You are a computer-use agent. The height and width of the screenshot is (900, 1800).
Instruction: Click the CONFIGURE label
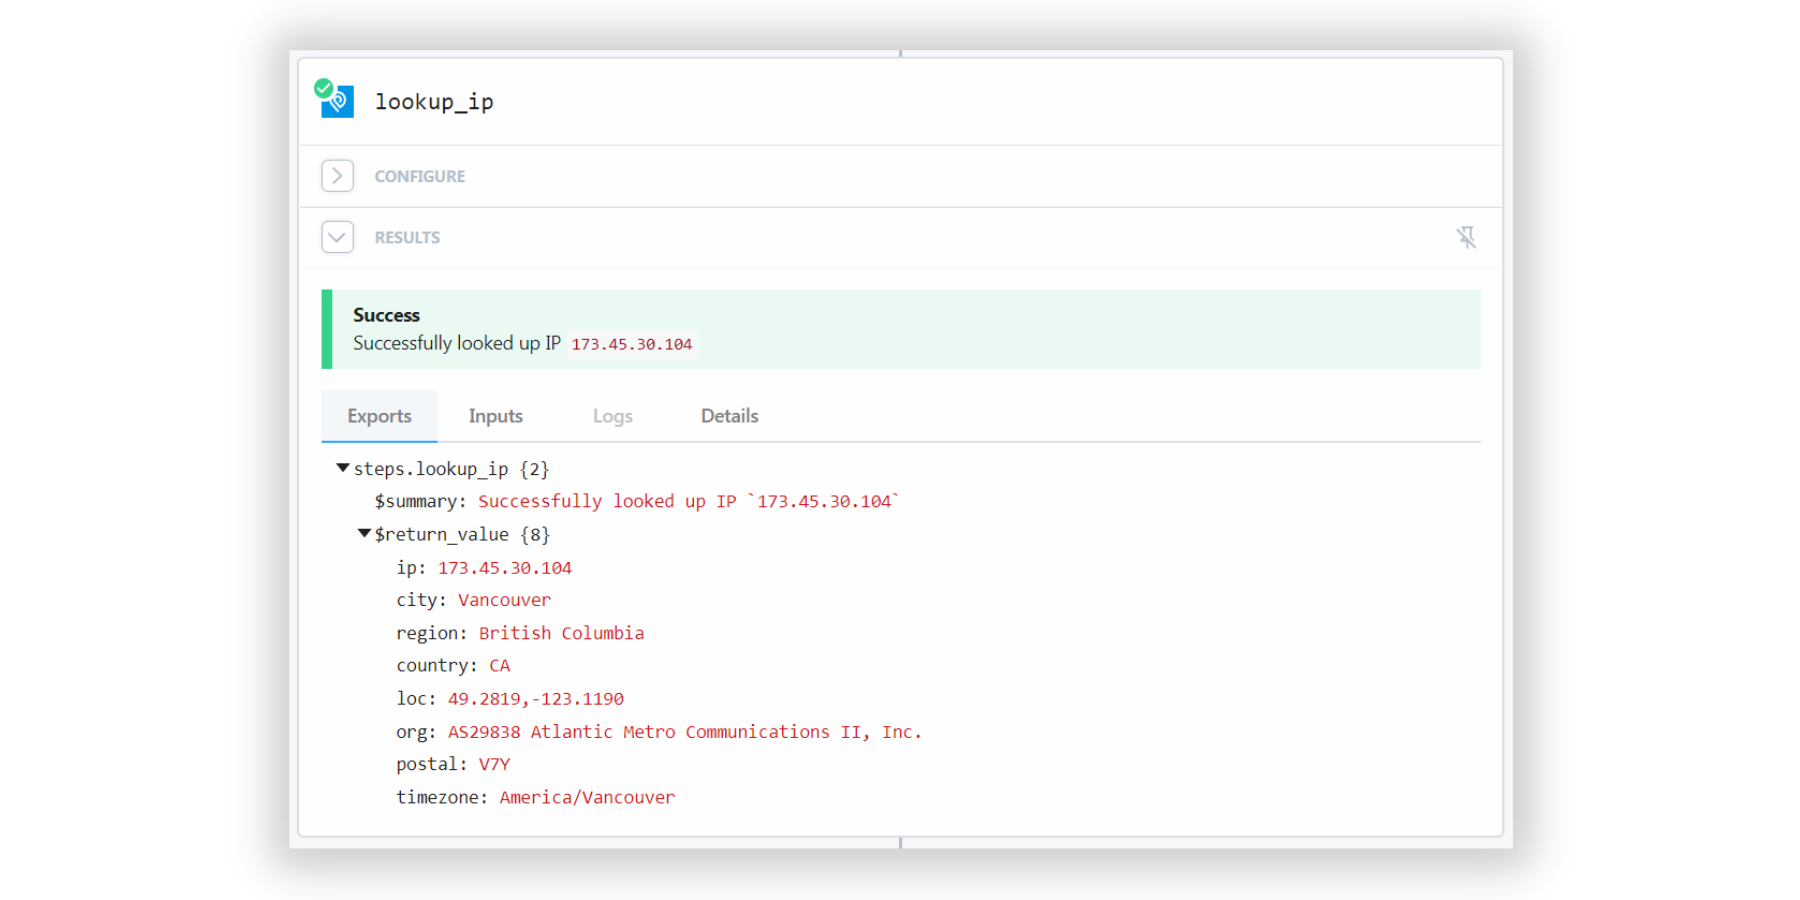point(420,176)
